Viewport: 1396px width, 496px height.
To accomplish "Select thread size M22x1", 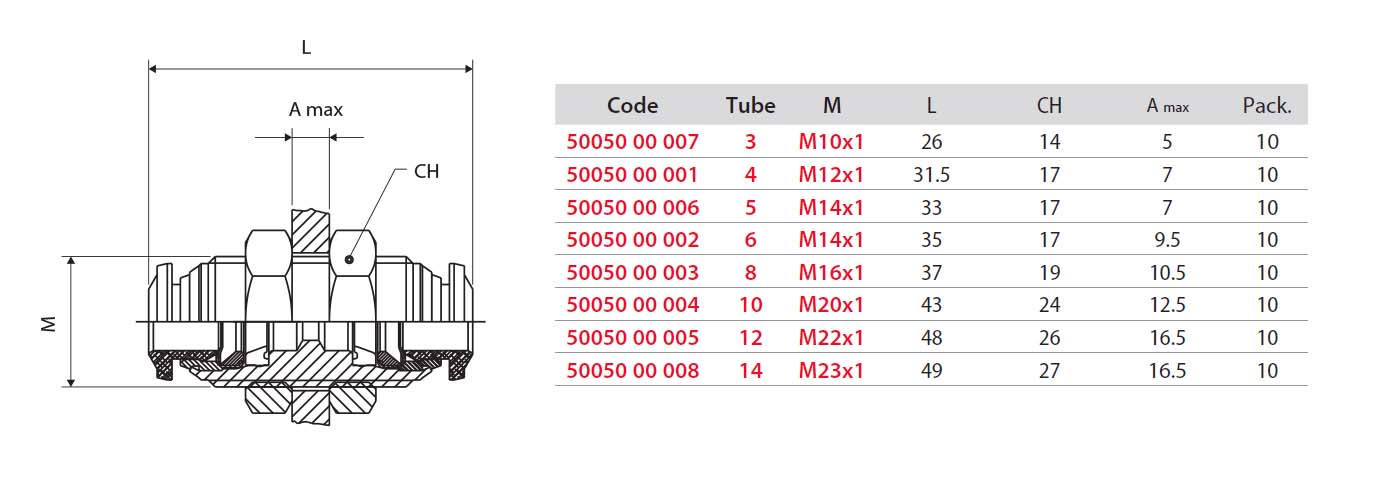I will (x=831, y=338).
